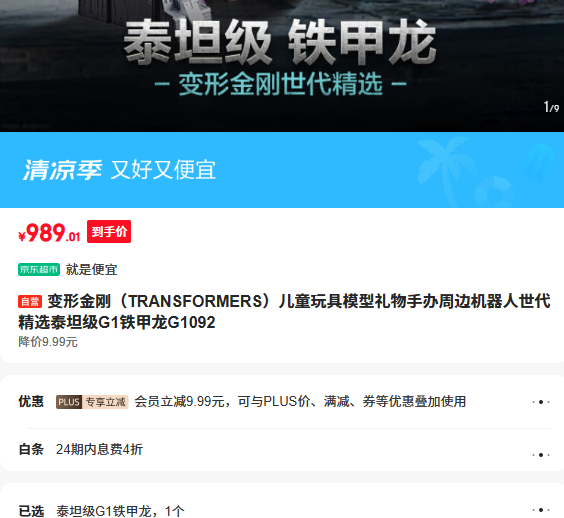
Task: Click 就是便宜 slogan text
Action: (x=91, y=269)
